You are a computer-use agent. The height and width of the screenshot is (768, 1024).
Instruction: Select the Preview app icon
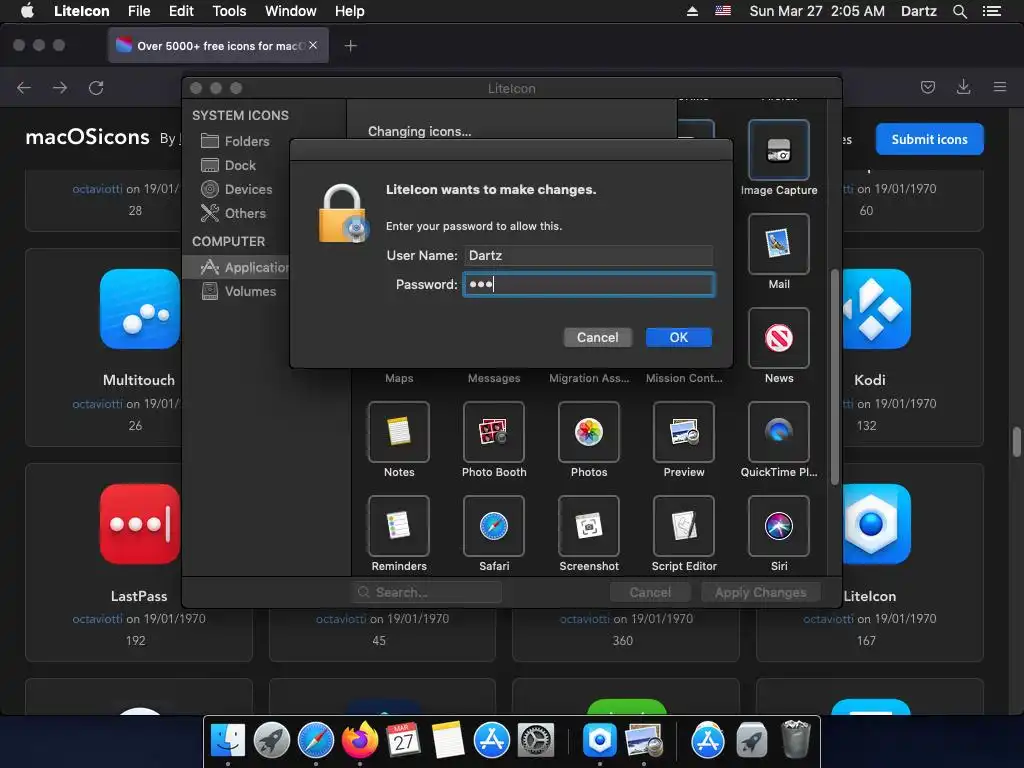point(684,432)
